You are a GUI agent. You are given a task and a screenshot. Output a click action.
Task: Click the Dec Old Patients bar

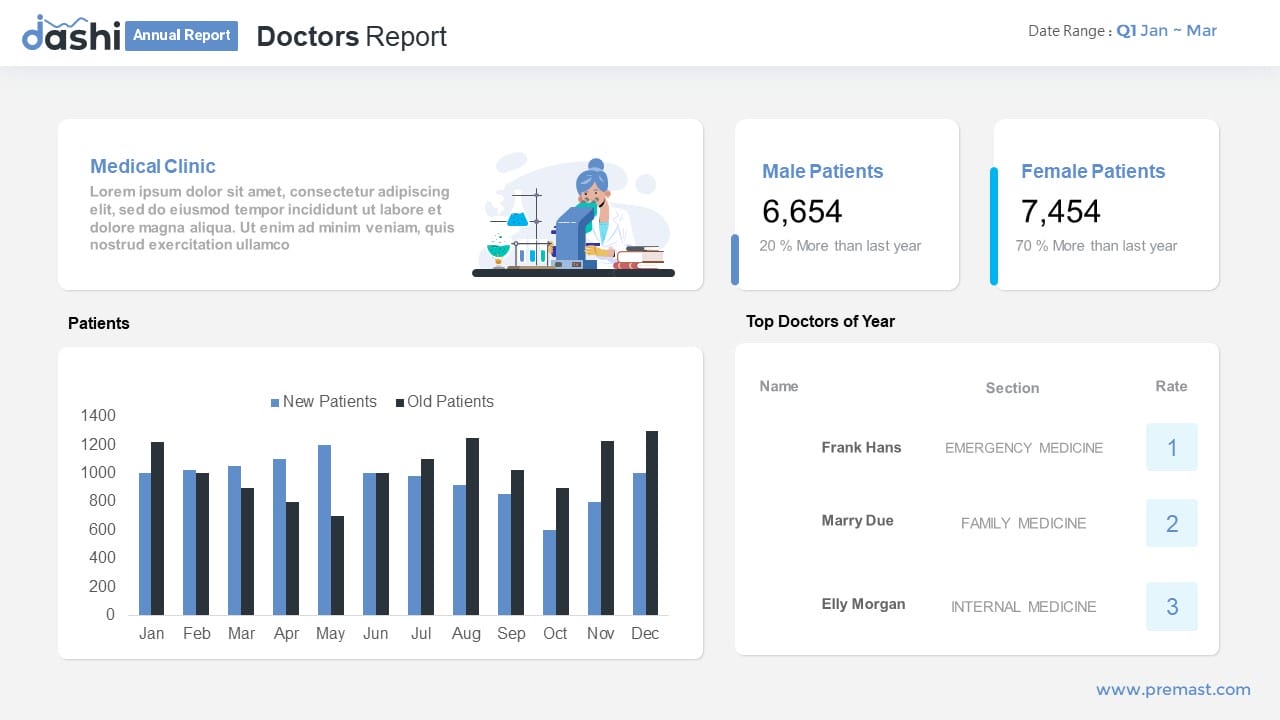point(652,522)
